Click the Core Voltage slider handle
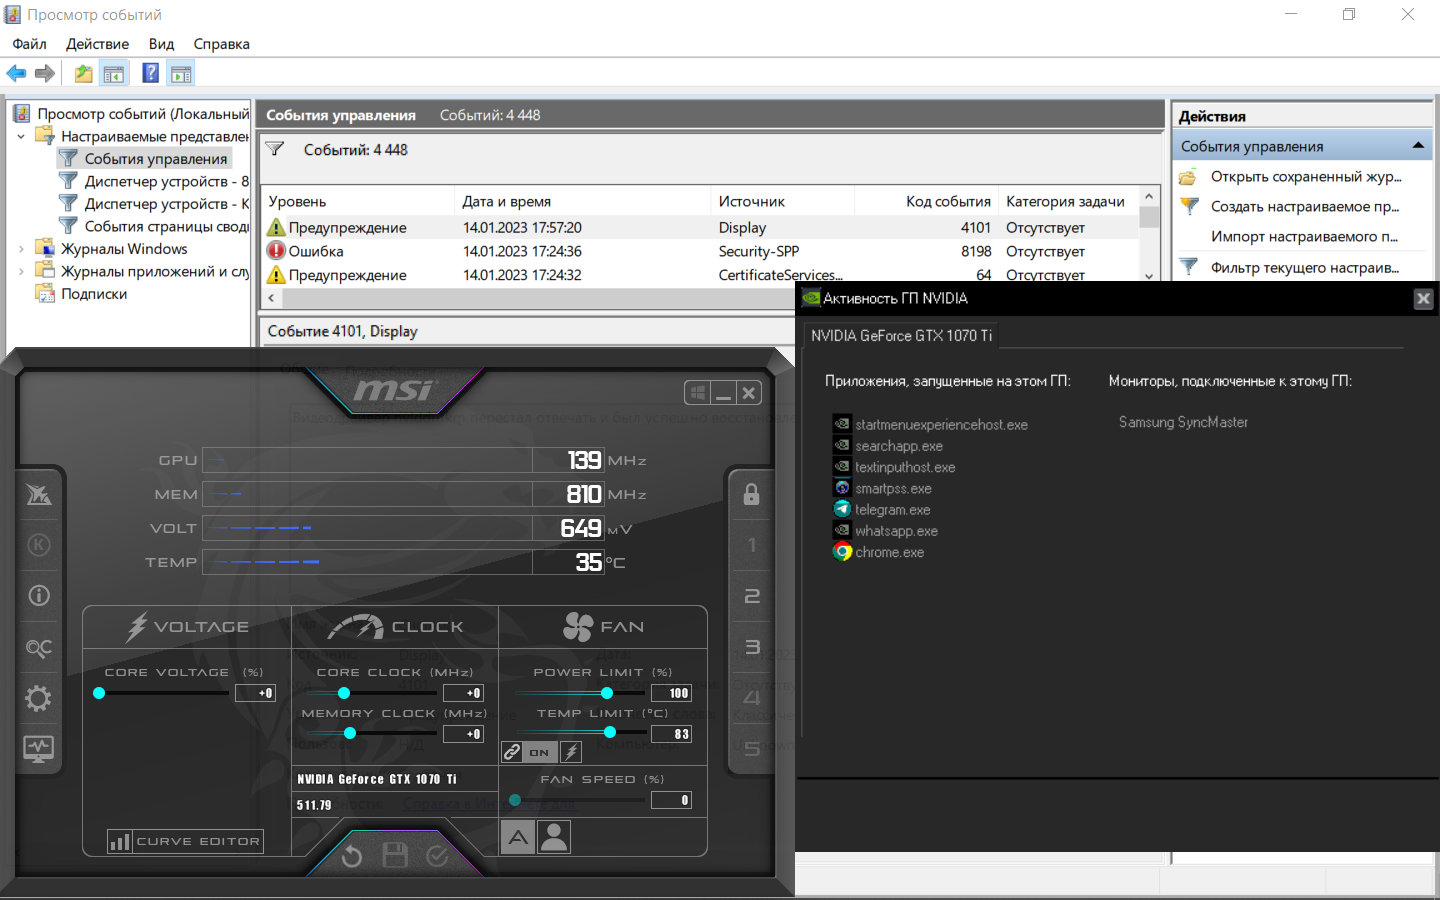 (99, 693)
